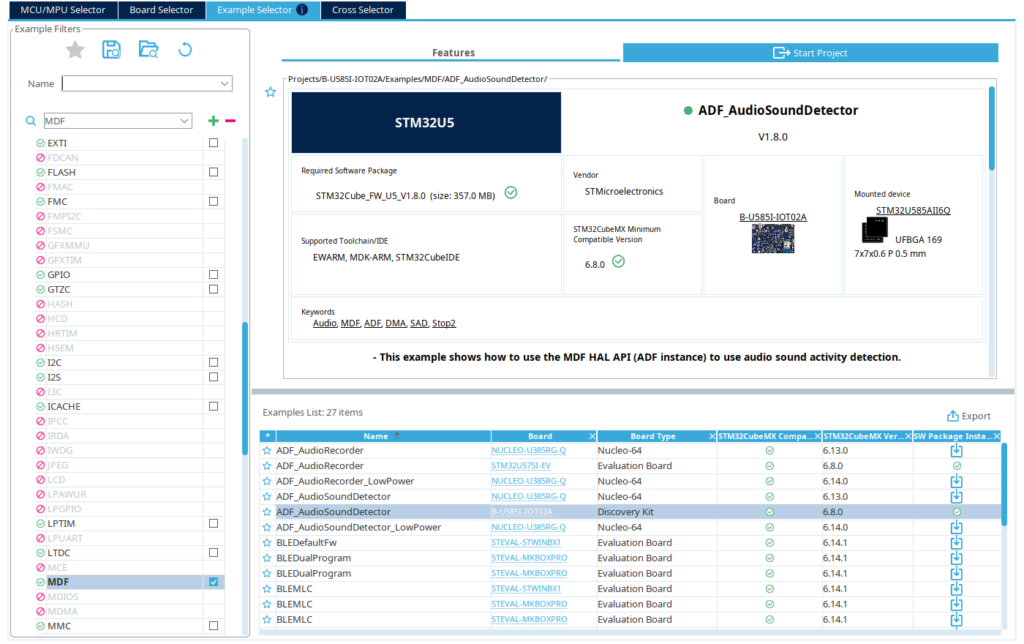The height and width of the screenshot is (644, 1024).
Task: Click the reset filters circular arrow icon
Action: [185, 50]
